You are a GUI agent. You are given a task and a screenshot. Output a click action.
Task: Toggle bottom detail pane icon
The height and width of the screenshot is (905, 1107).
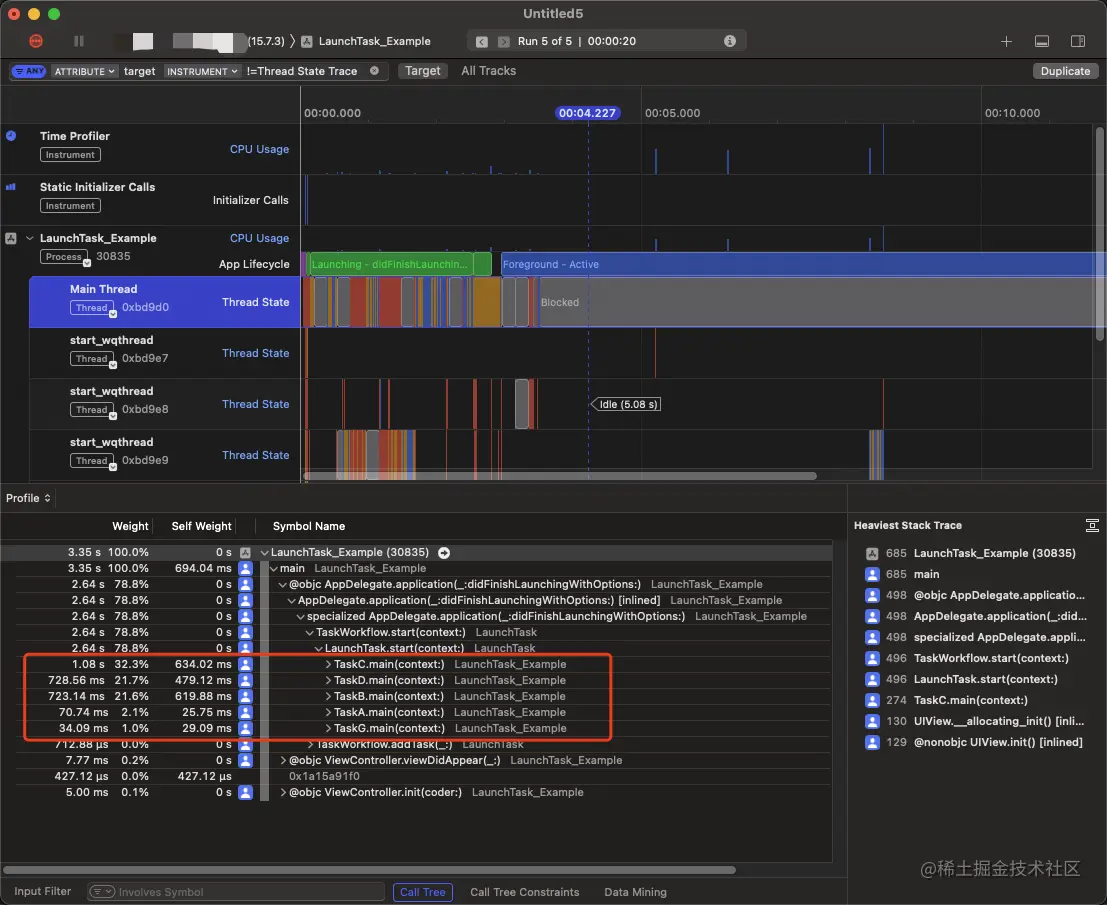tap(1041, 42)
